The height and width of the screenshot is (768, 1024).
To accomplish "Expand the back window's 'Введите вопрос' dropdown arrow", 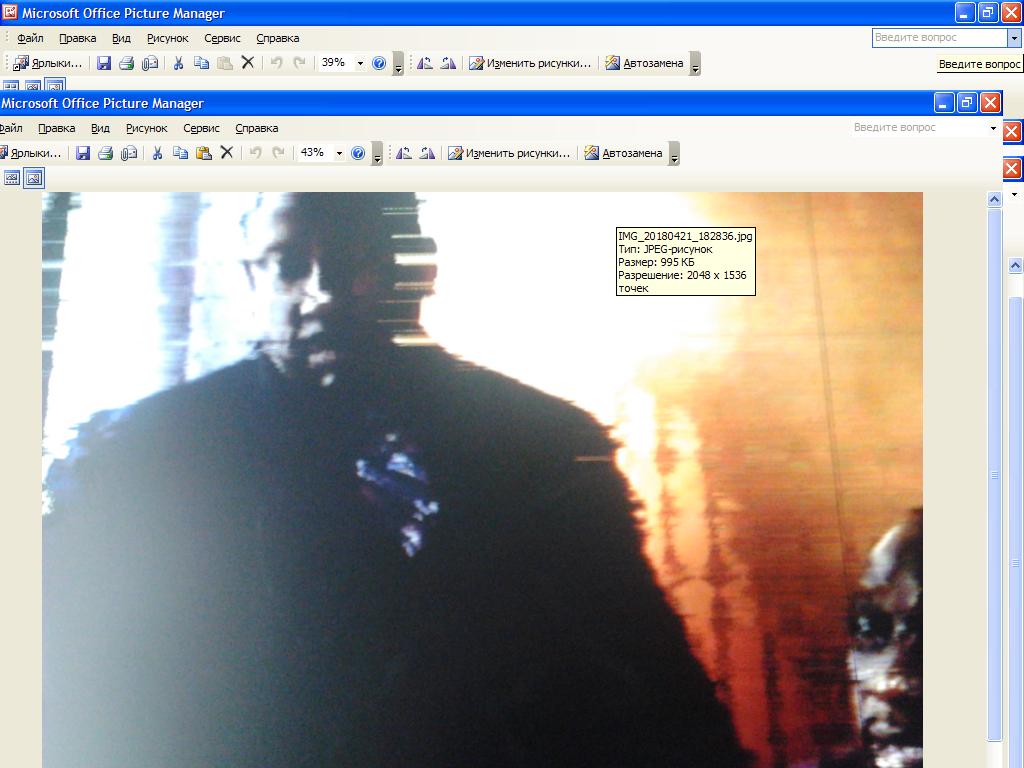I will tap(1014, 38).
